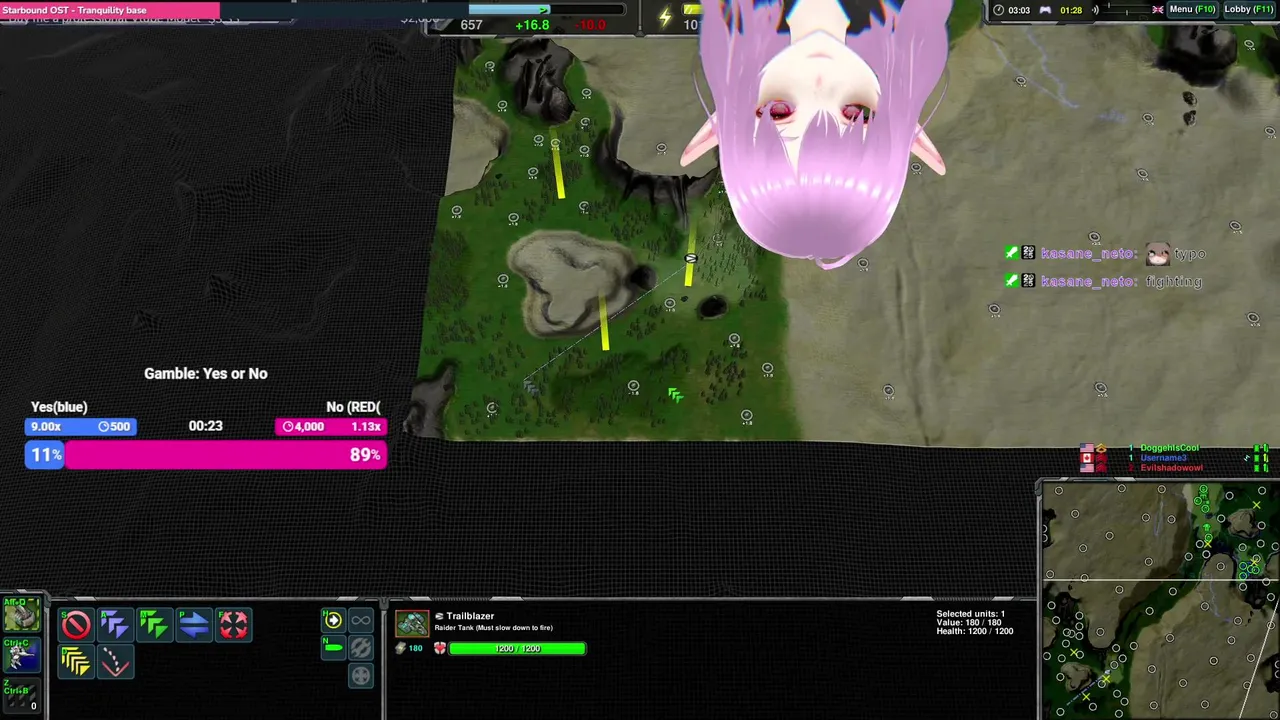
Task: Click the speaker volume icon
Action: [1095, 10]
